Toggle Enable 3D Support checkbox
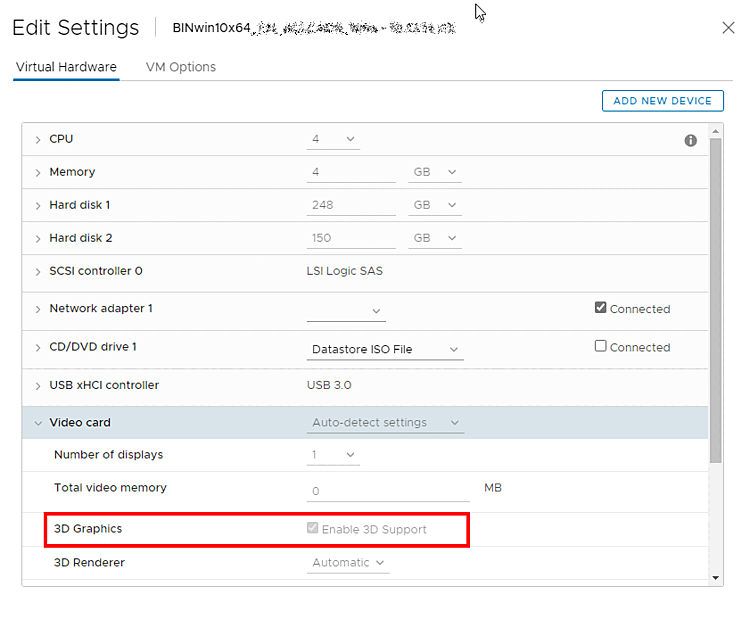 click(x=313, y=528)
